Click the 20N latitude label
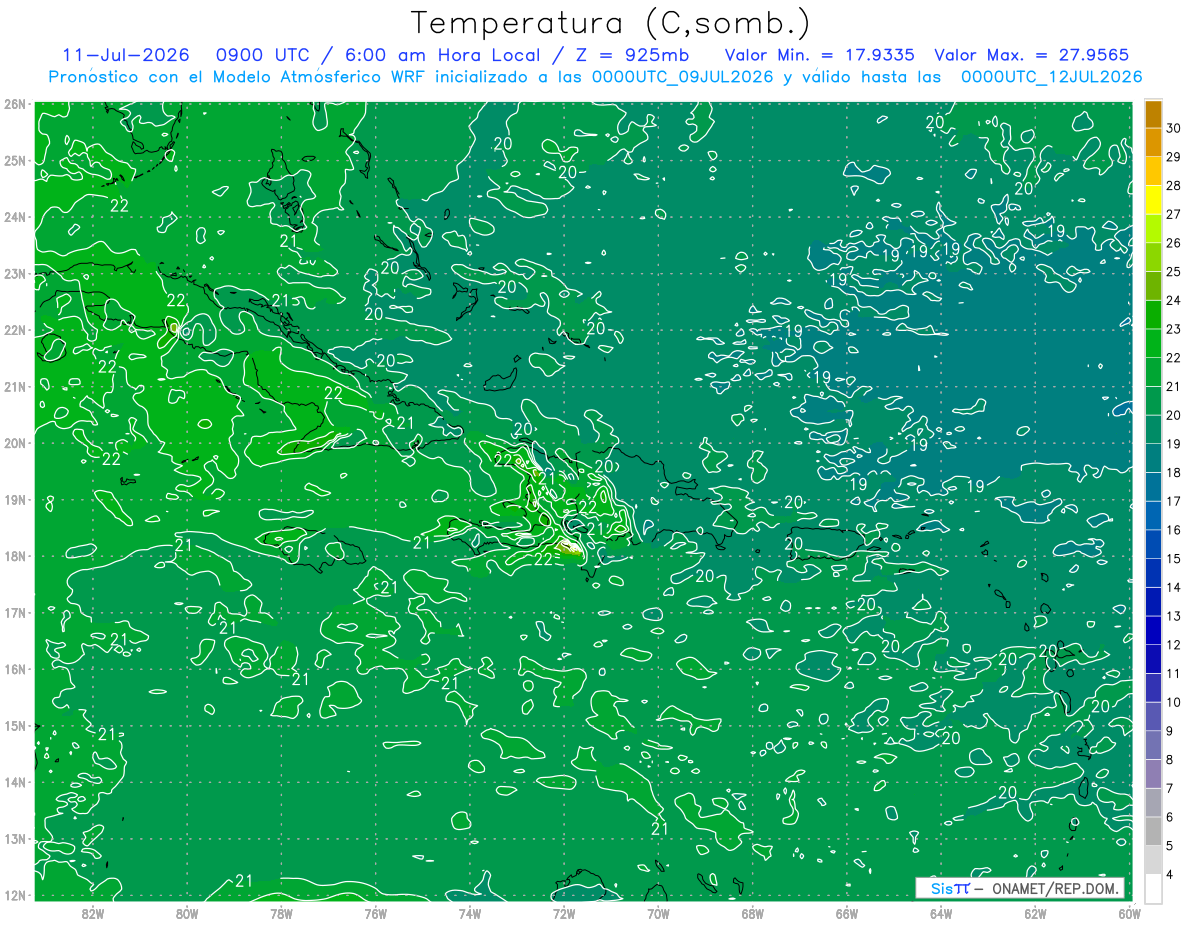The height and width of the screenshot is (927, 1200). tap(15, 443)
